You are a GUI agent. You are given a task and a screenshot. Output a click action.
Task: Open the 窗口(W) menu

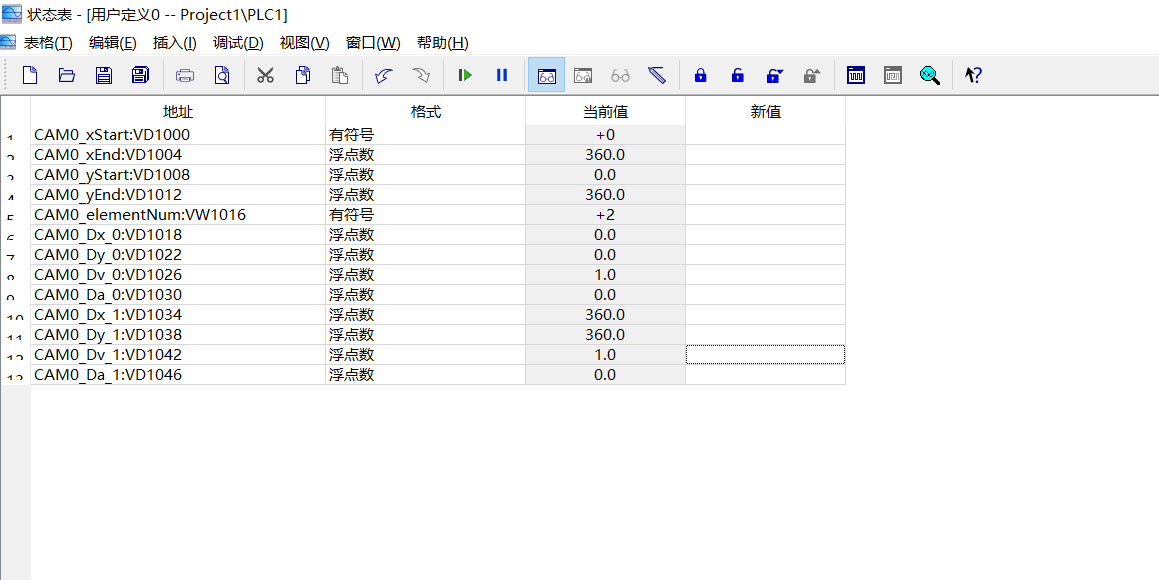pos(373,43)
